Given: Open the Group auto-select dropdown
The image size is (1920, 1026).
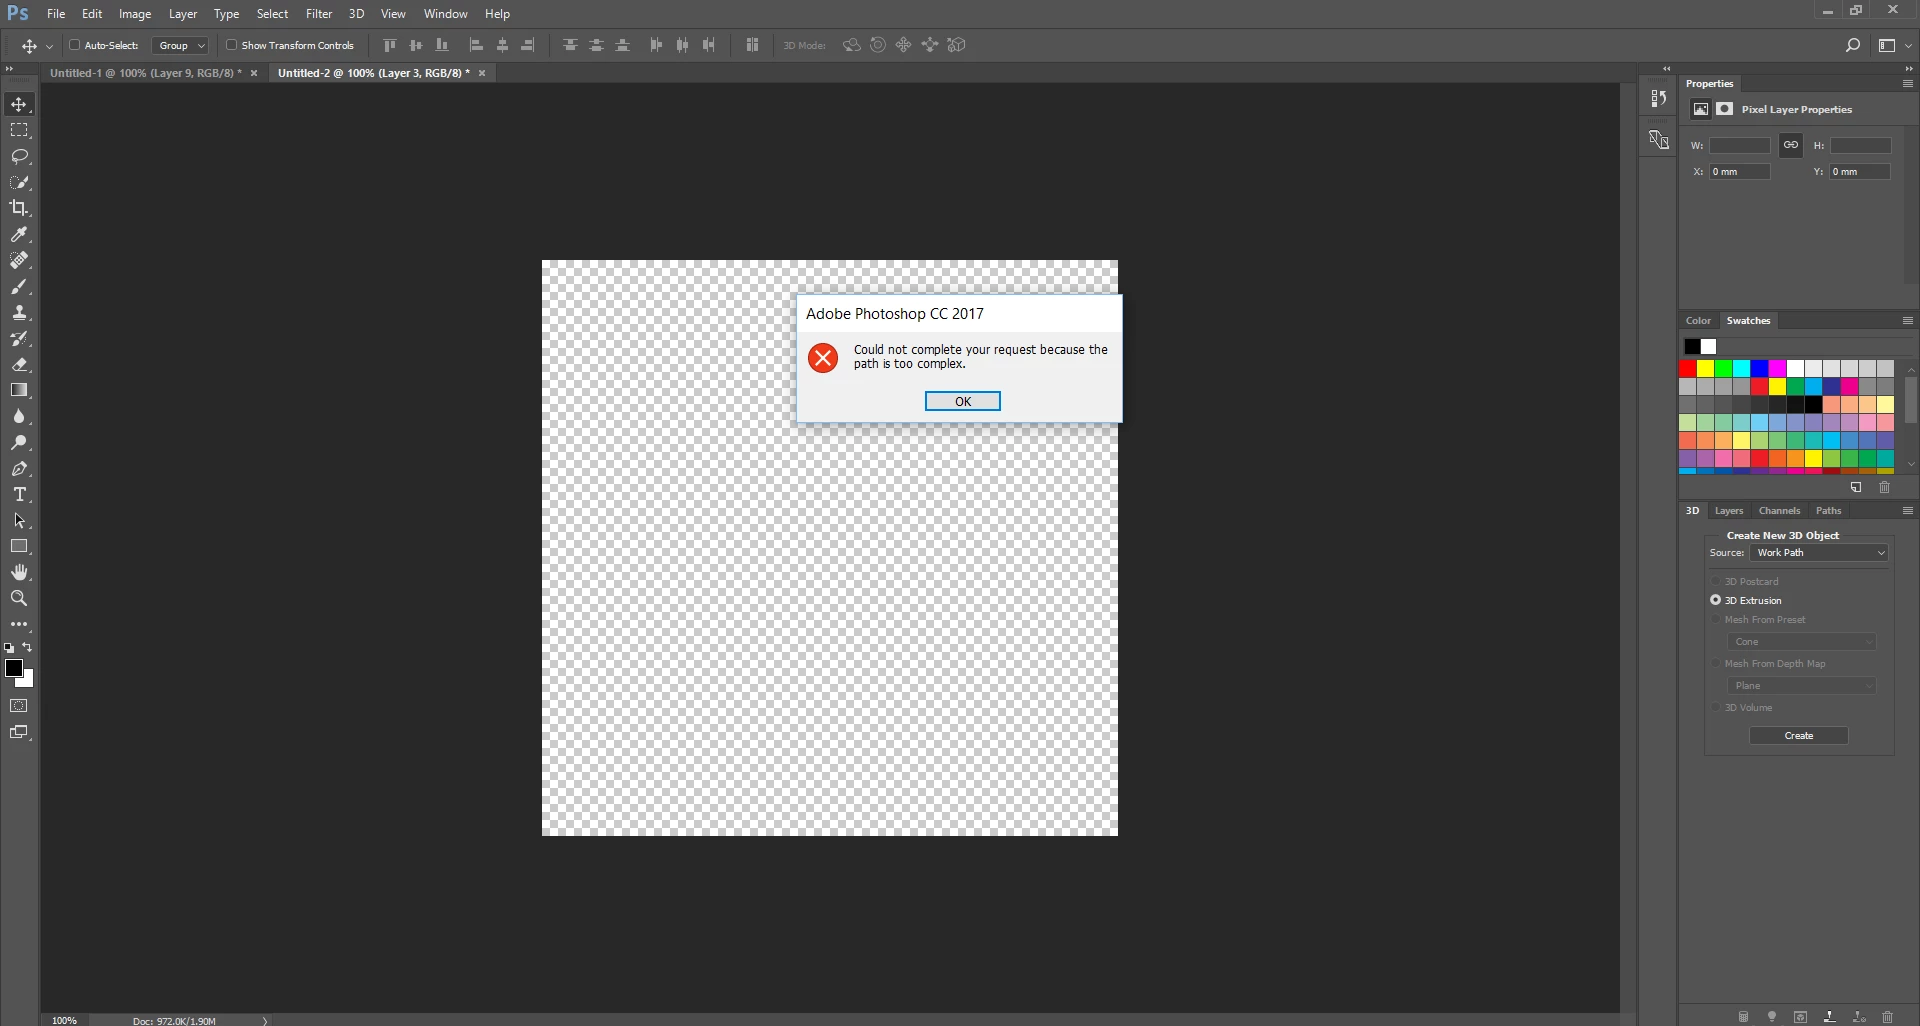Looking at the screenshot, I should point(180,45).
